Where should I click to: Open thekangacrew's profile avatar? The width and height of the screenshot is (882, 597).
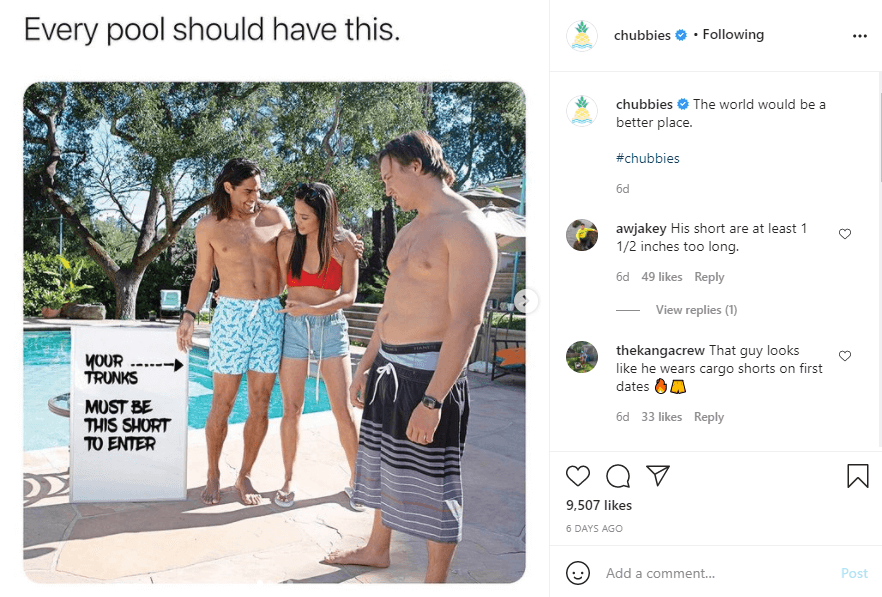click(x=582, y=357)
